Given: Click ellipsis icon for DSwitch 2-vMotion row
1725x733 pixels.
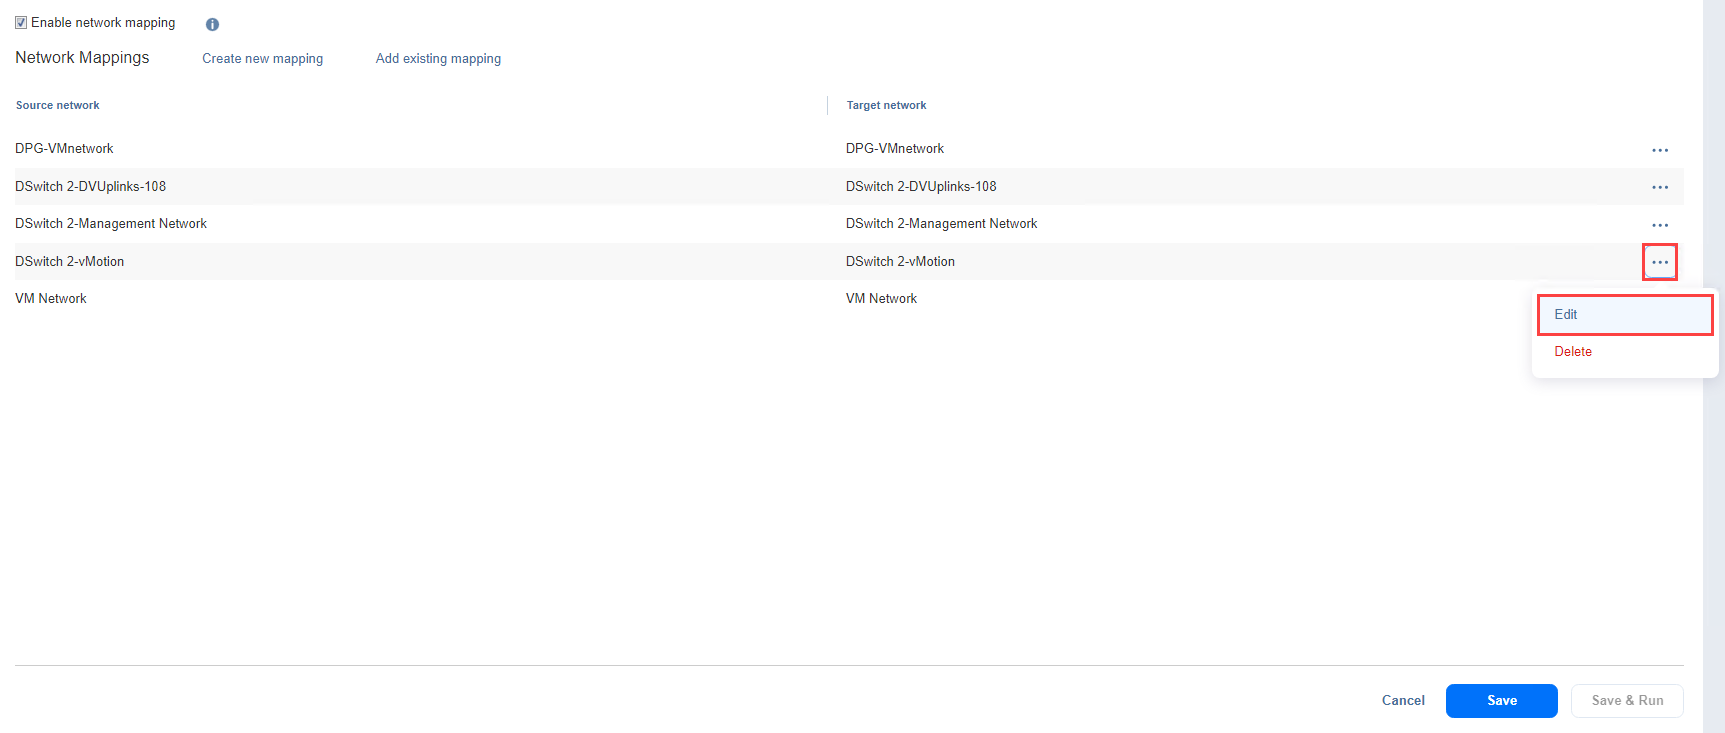Looking at the screenshot, I should tap(1660, 262).
